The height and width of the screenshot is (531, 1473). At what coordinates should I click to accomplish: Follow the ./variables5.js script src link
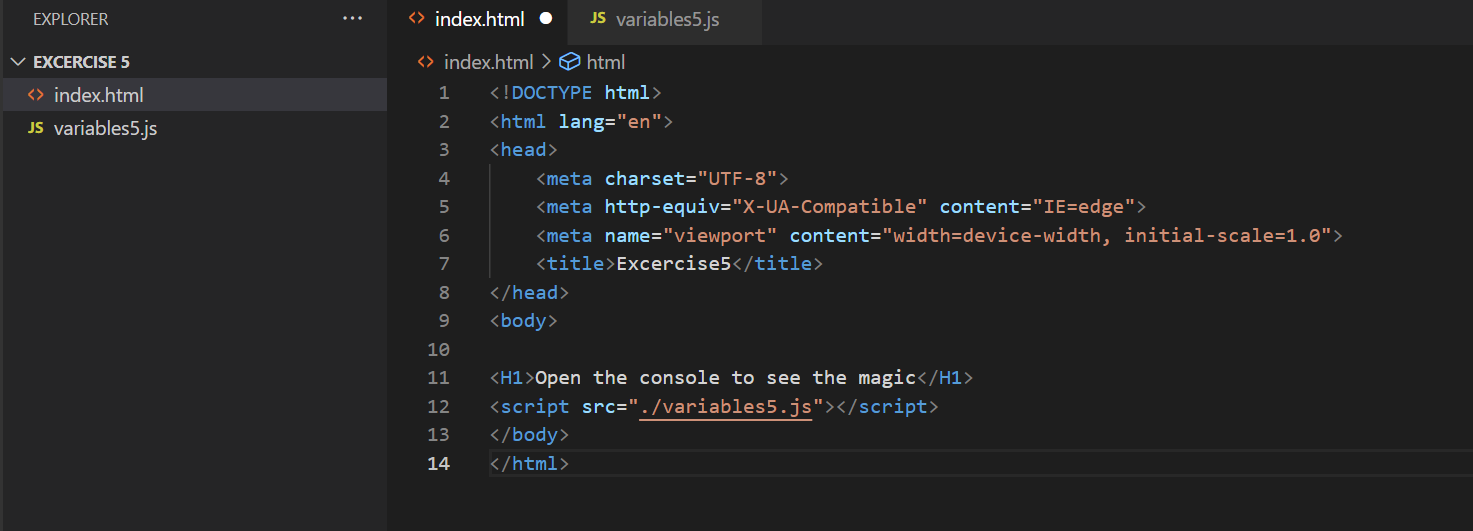point(726,407)
